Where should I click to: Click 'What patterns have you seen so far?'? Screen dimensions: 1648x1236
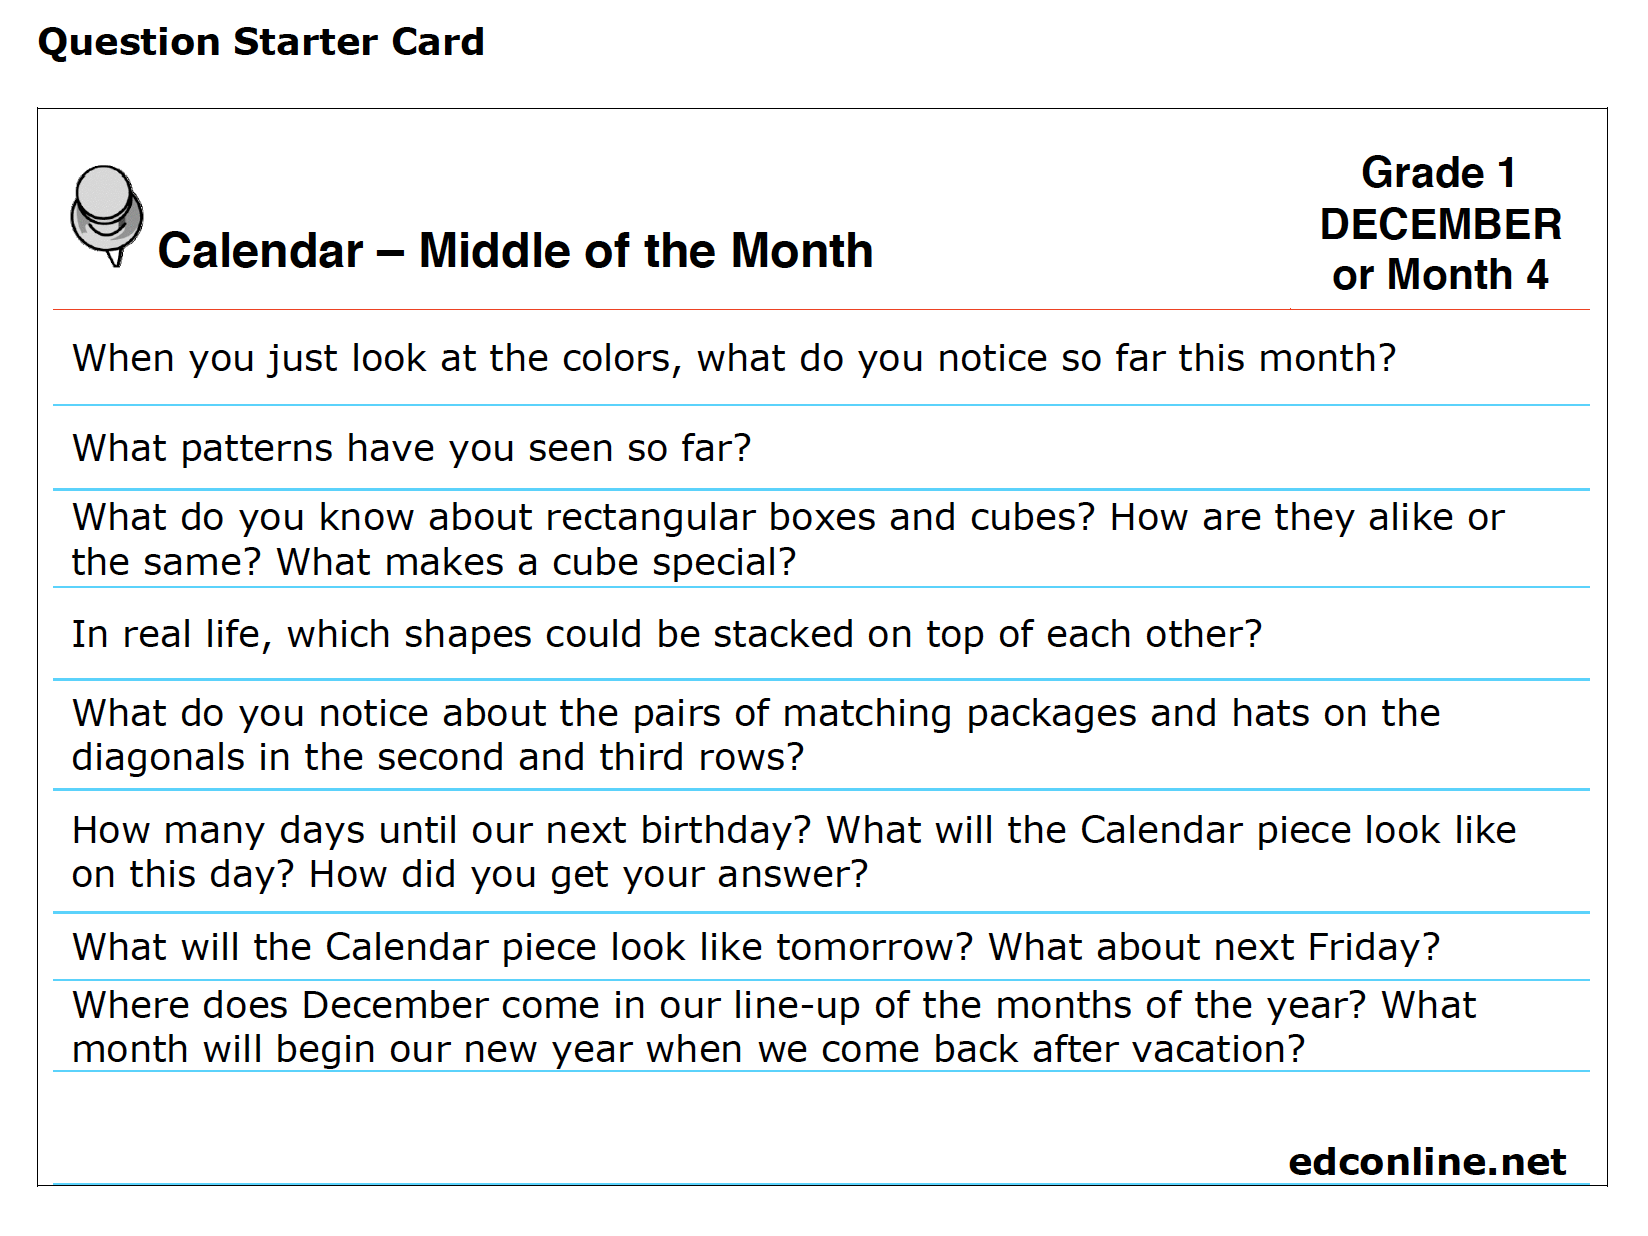tap(412, 449)
